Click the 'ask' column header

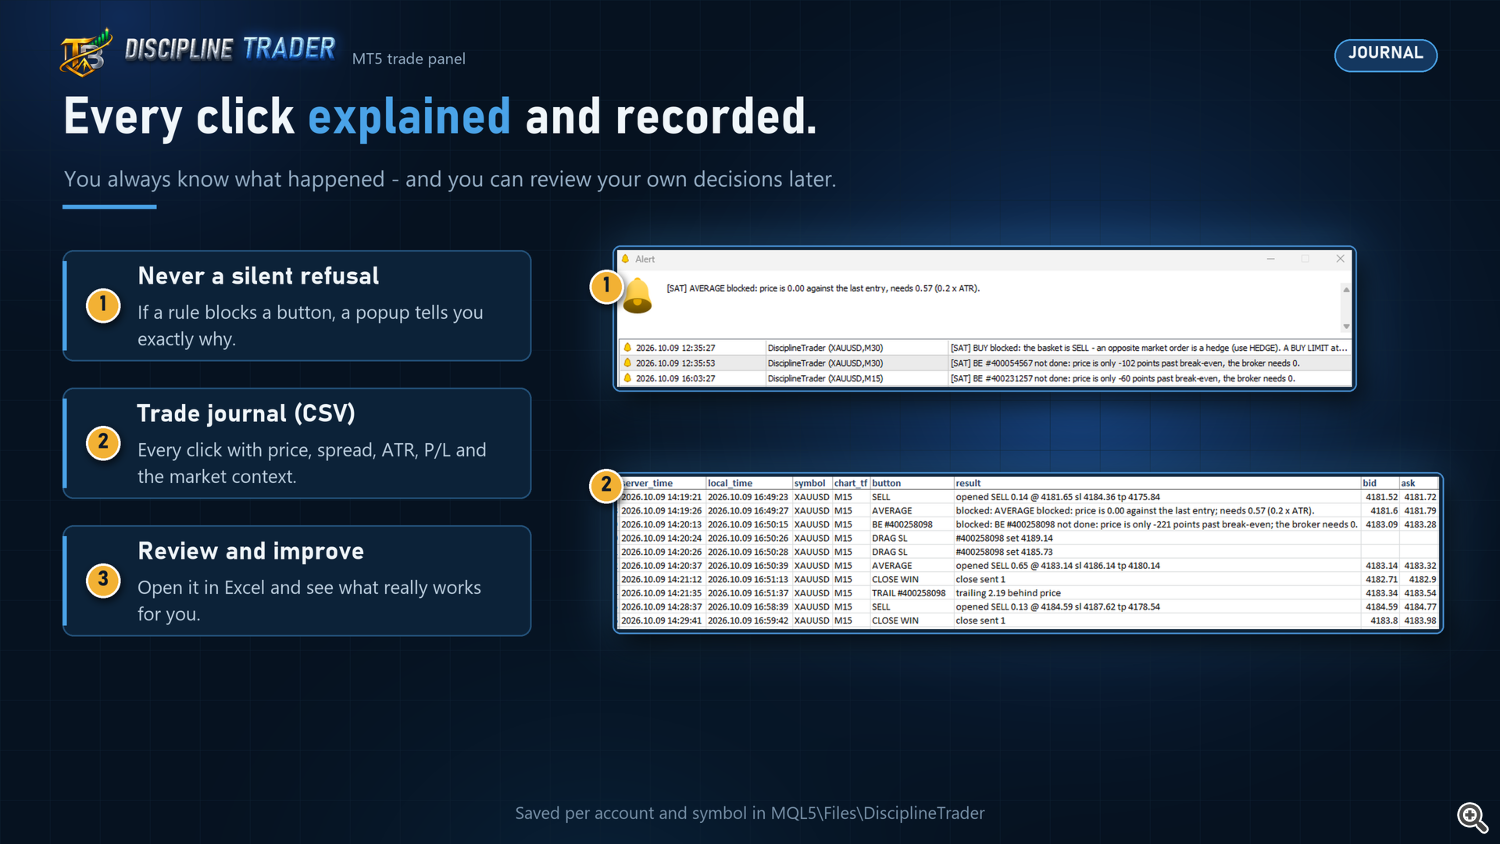(1407, 483)
